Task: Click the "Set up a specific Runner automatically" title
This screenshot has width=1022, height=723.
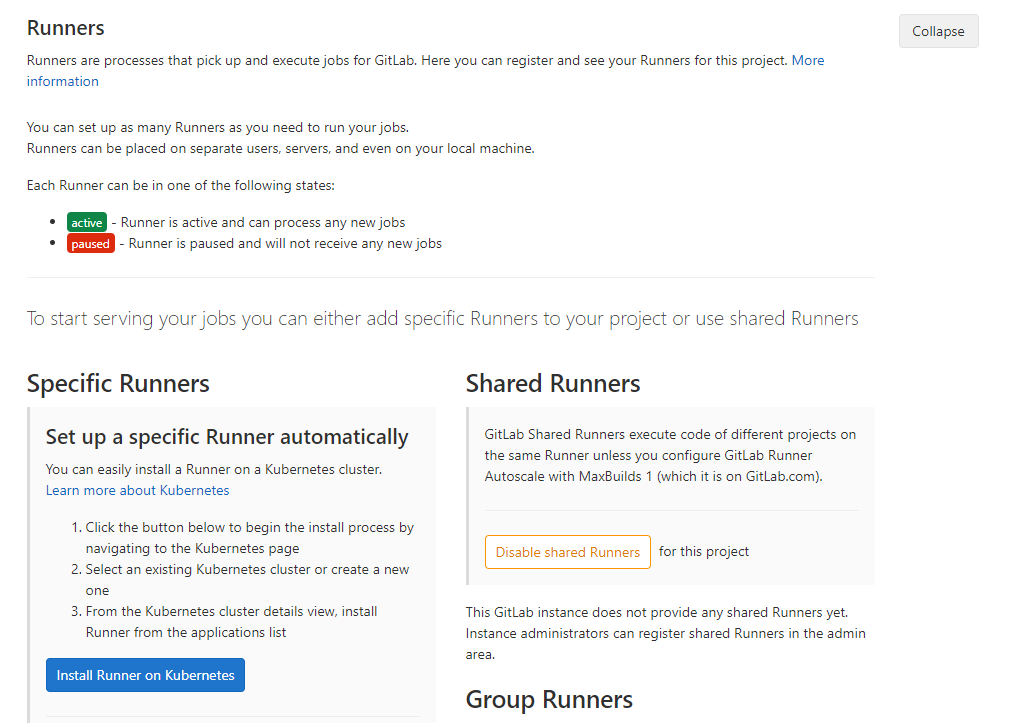Action: (x=228, y=437)
